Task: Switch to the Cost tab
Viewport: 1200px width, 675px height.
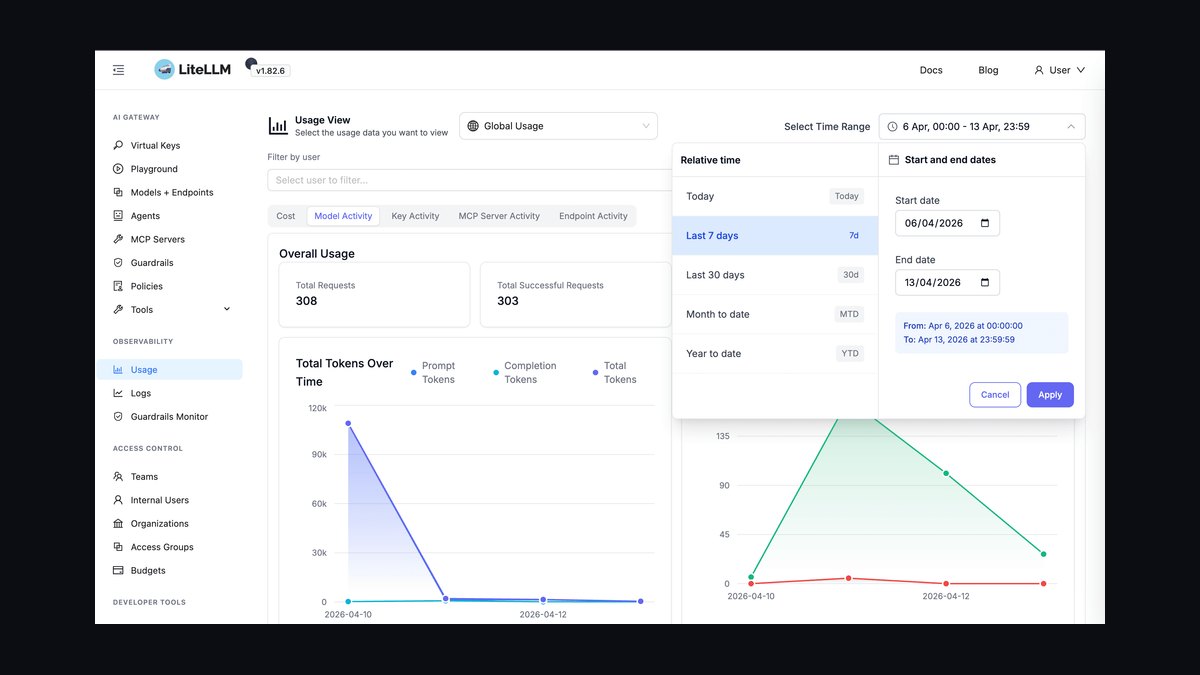Action: [286, 216]
